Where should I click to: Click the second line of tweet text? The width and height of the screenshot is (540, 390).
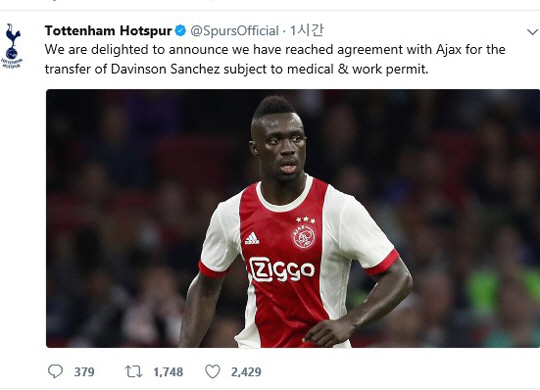tap(237, 69)
